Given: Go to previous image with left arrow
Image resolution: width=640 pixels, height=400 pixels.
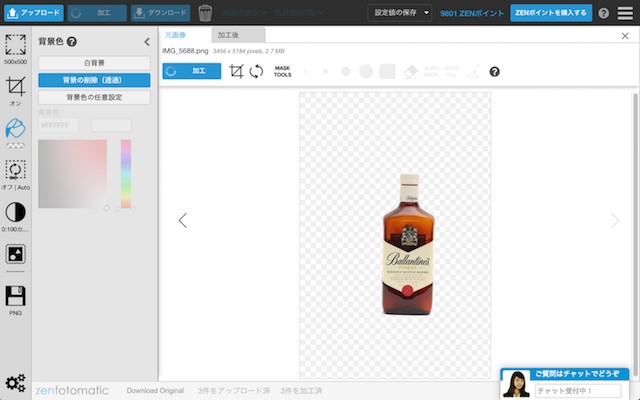Looking at the screenshot, I should coord(182,220).
